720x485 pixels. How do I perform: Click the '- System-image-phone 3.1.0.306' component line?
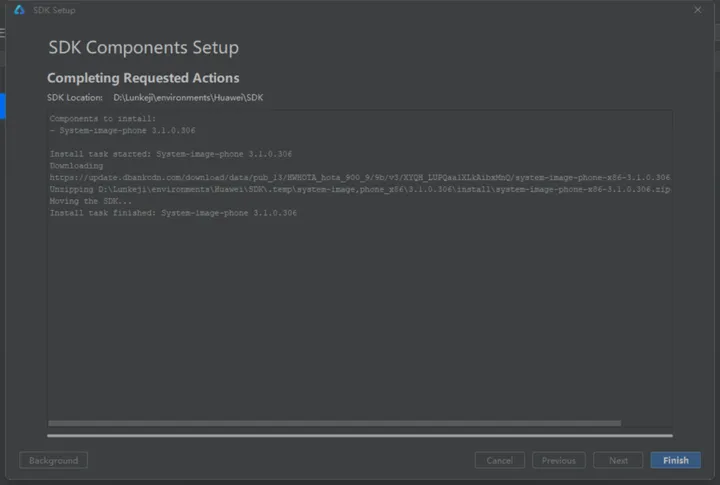click(x=123, y=130)
